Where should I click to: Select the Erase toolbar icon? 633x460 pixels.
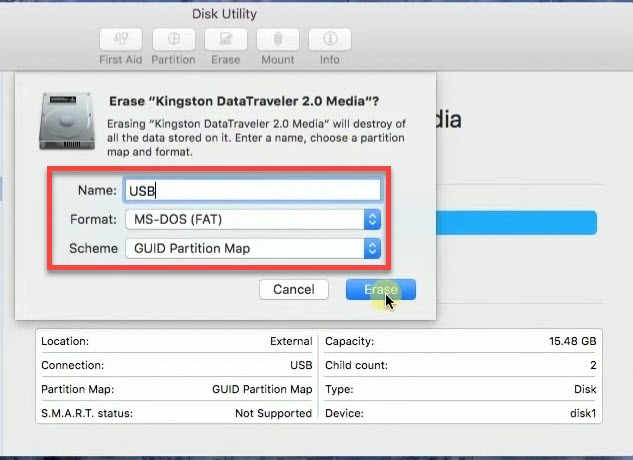pos(226,39)
